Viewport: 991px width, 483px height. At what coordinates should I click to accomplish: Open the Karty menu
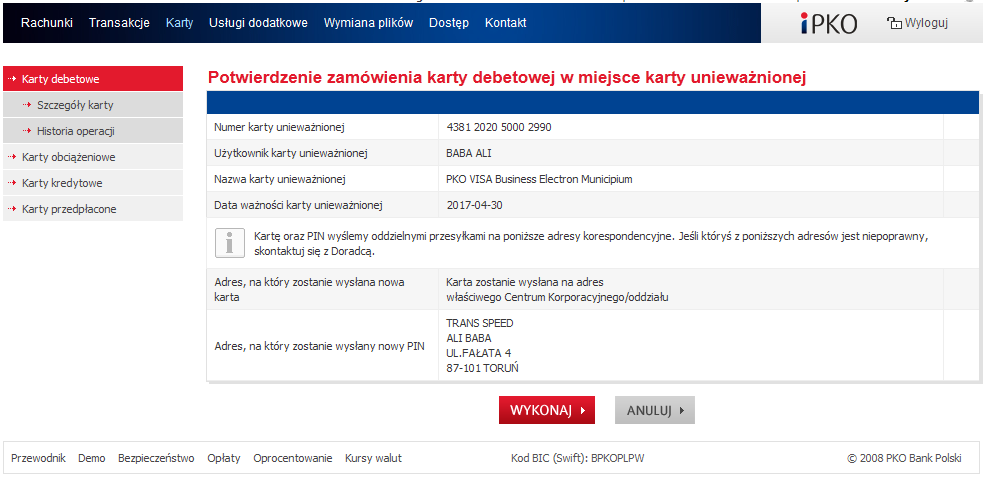pos(179,23)
